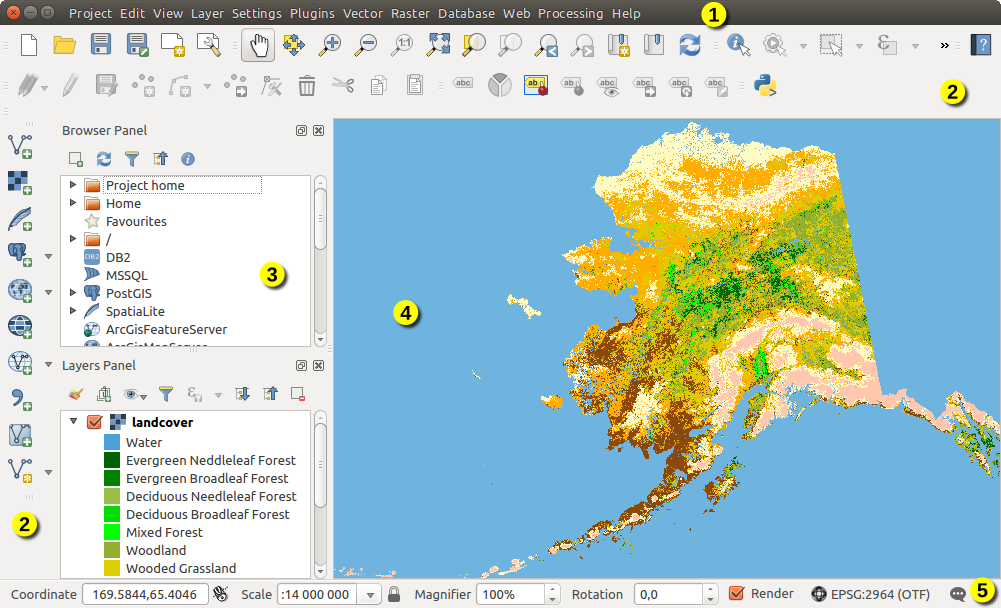Select the Pan Map hand tool
Screen dimensions: 1001x608
pyautogui.click(x=258, y=45)
